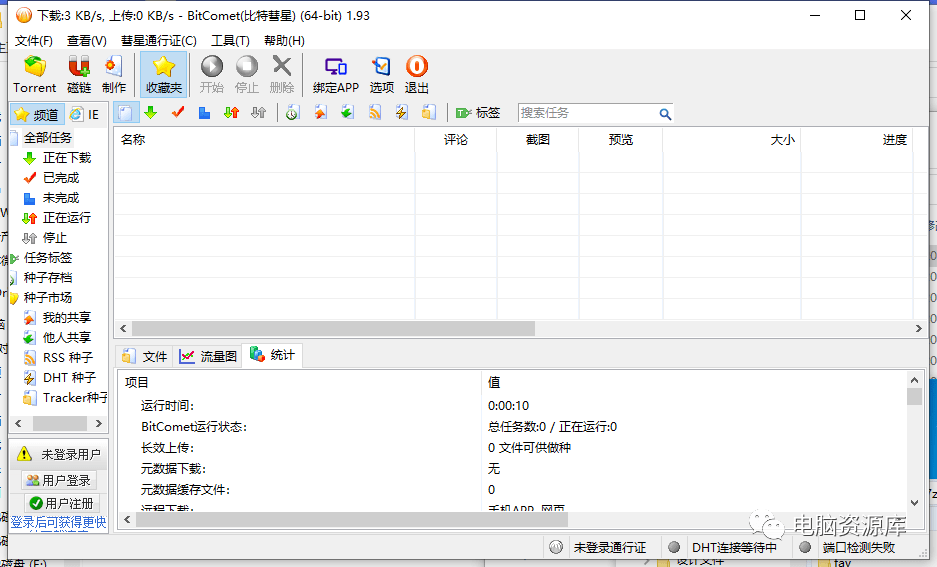The image size is (937, 567).
Task: Start task with 开始 button
Action: point(212,75)
